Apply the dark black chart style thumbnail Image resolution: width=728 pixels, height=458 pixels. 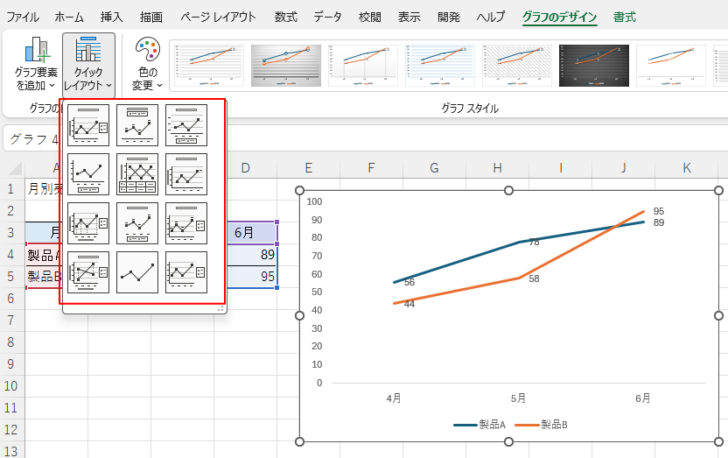coord(594,65)
